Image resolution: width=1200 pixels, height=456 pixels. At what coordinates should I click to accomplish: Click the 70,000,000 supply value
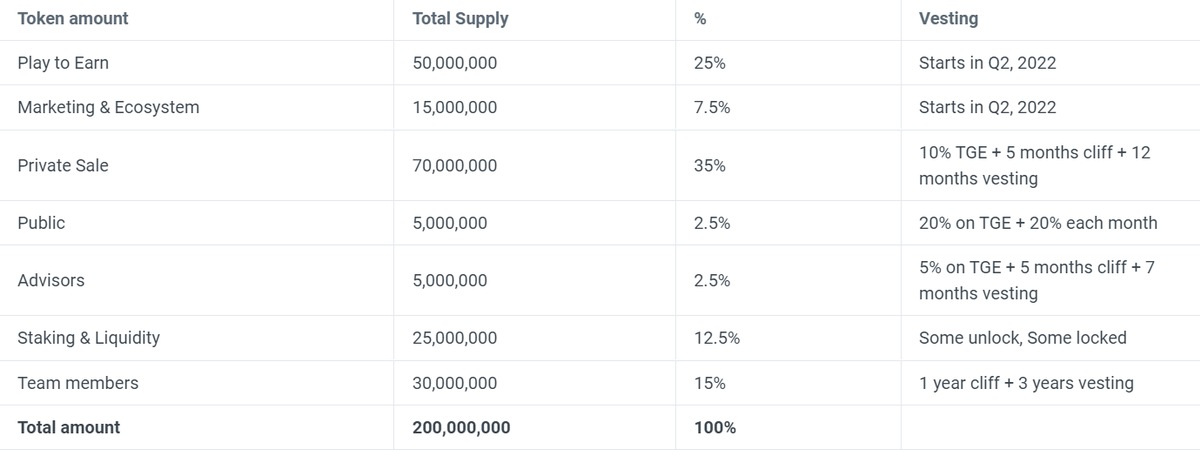point(454,166)
